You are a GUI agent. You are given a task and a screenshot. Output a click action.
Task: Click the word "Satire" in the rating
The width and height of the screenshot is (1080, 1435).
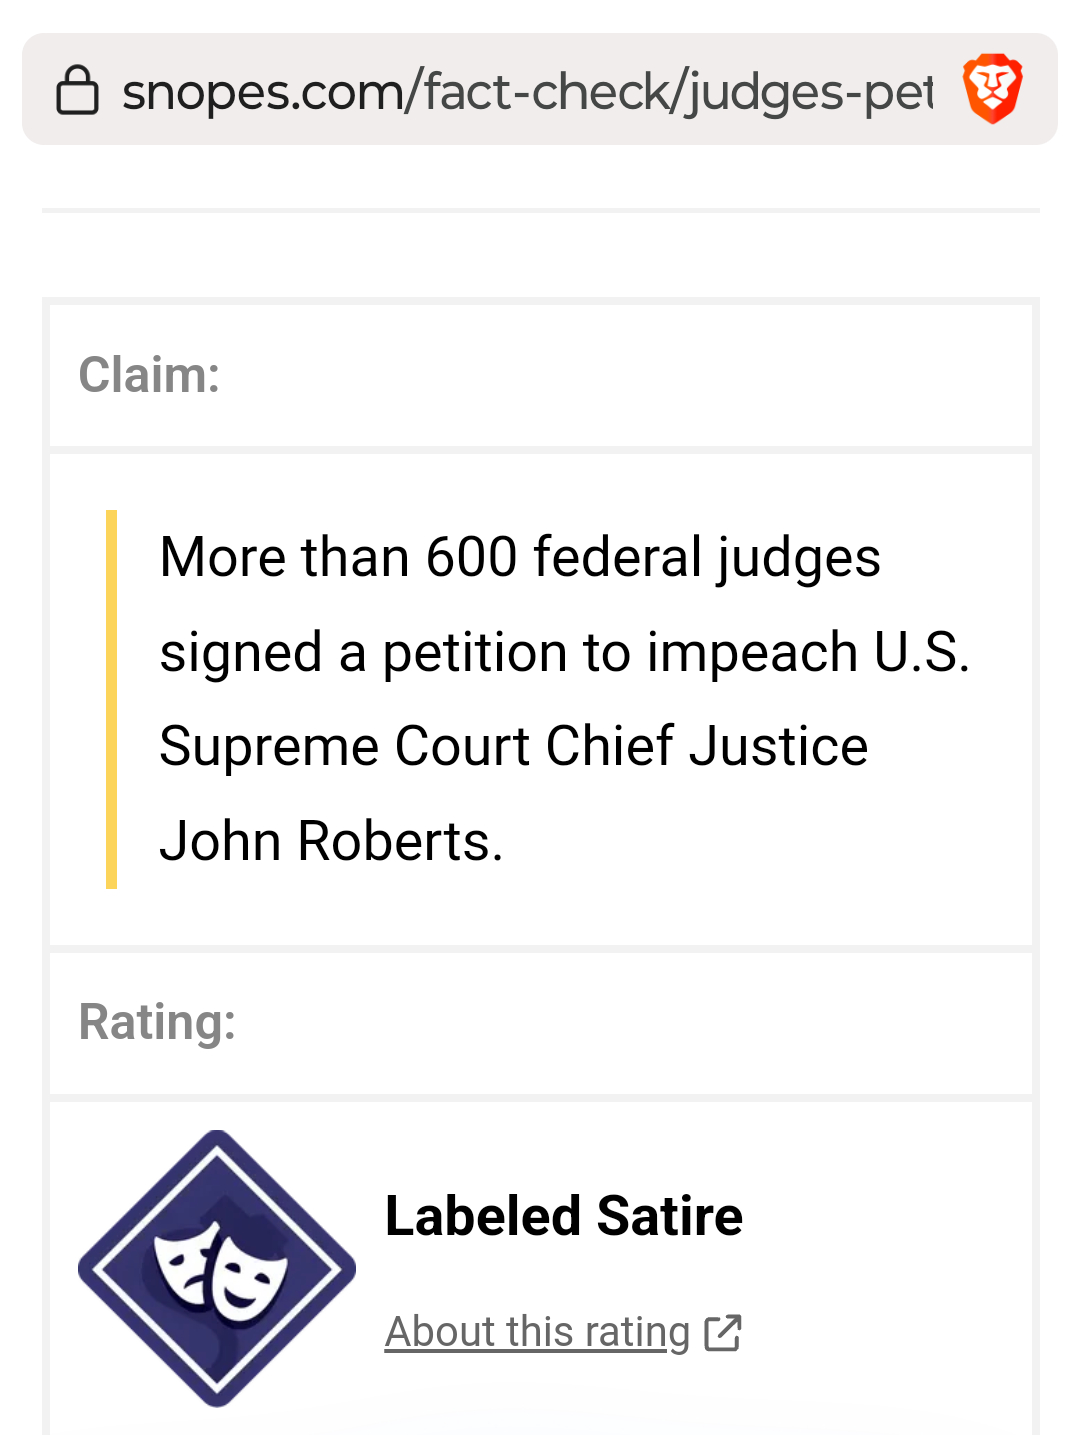tap(669, 1216)
